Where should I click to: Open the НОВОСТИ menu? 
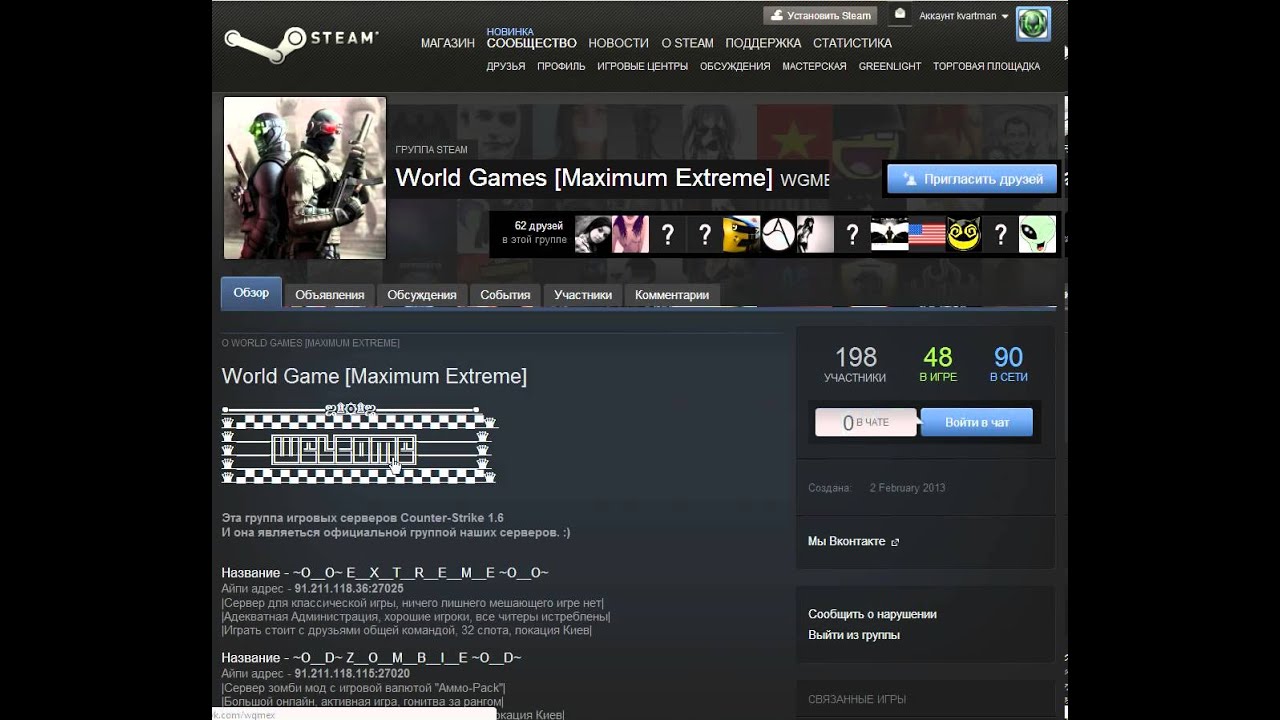(618, 43)
